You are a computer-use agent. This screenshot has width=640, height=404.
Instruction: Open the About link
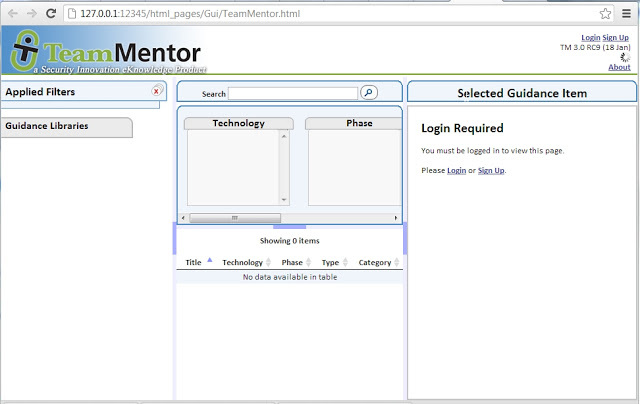pos(619,67)
